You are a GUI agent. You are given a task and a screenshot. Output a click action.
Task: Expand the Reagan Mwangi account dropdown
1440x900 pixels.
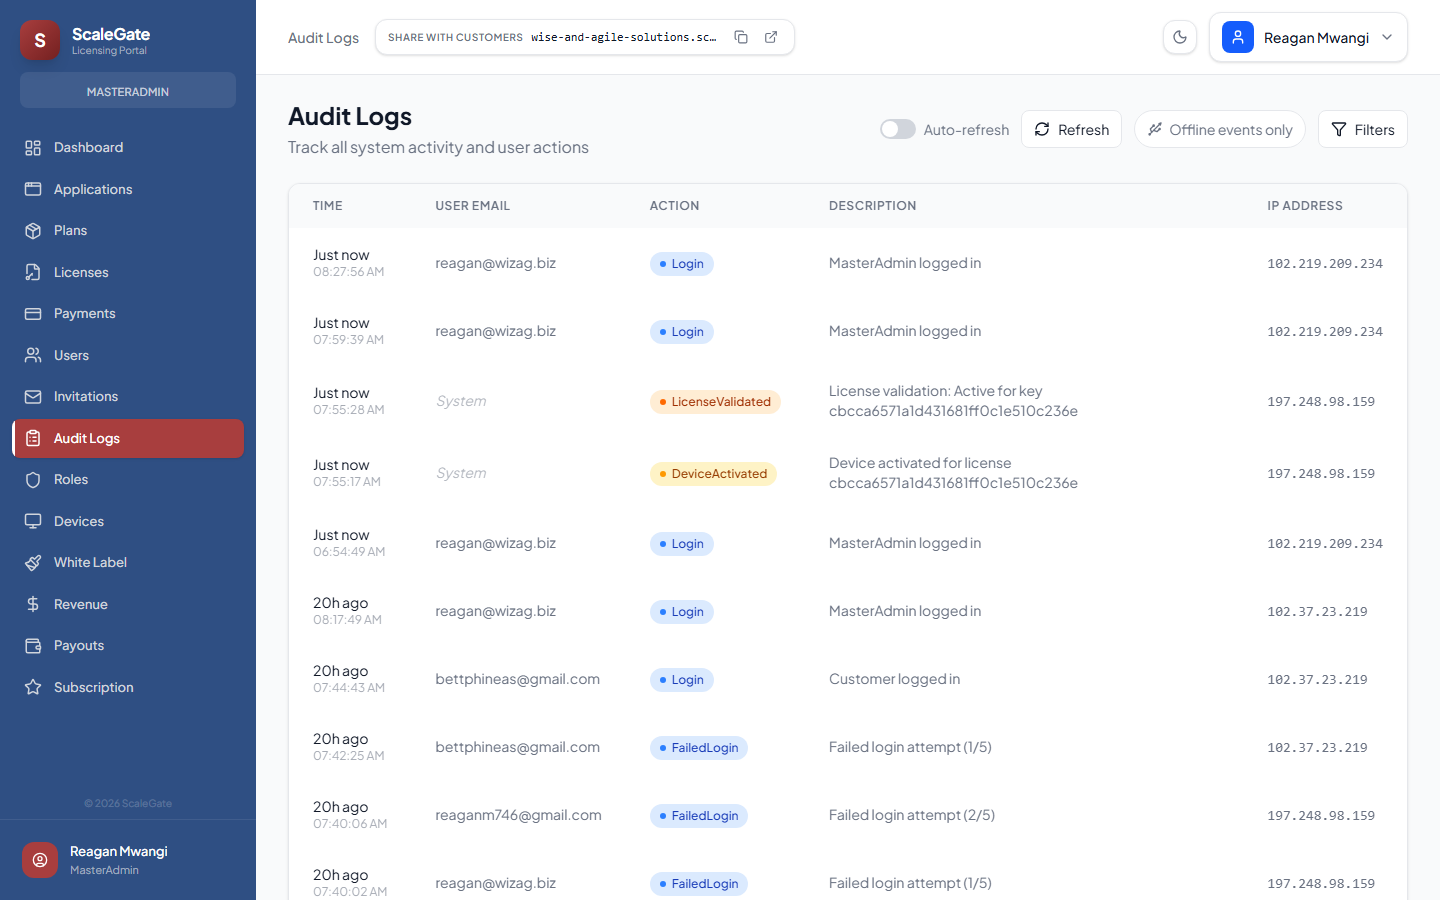[x=1308, y=37]
